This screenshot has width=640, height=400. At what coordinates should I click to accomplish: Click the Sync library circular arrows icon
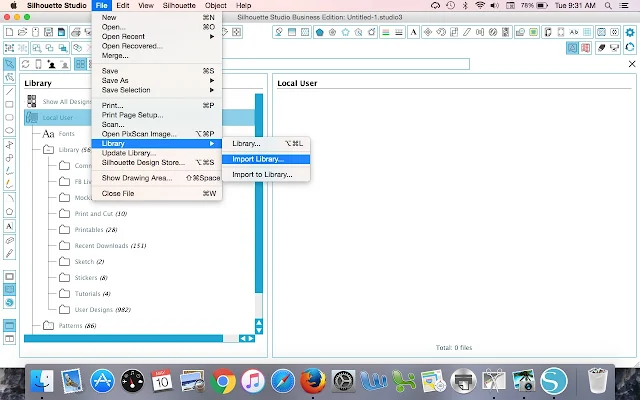(25, 64)
